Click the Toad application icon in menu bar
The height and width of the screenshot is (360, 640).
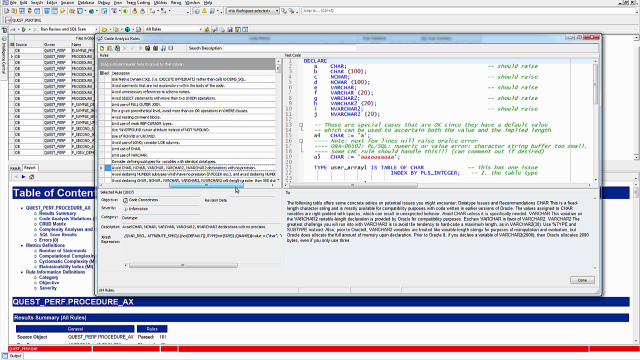(x=5, y=2)
